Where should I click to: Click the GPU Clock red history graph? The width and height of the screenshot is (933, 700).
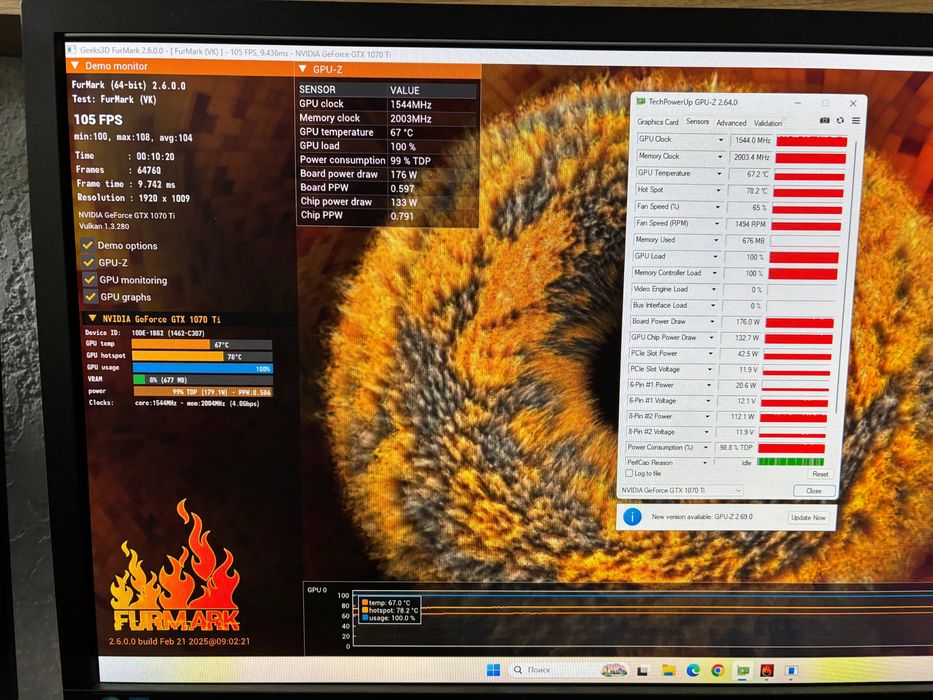click(x=811, y=142)
